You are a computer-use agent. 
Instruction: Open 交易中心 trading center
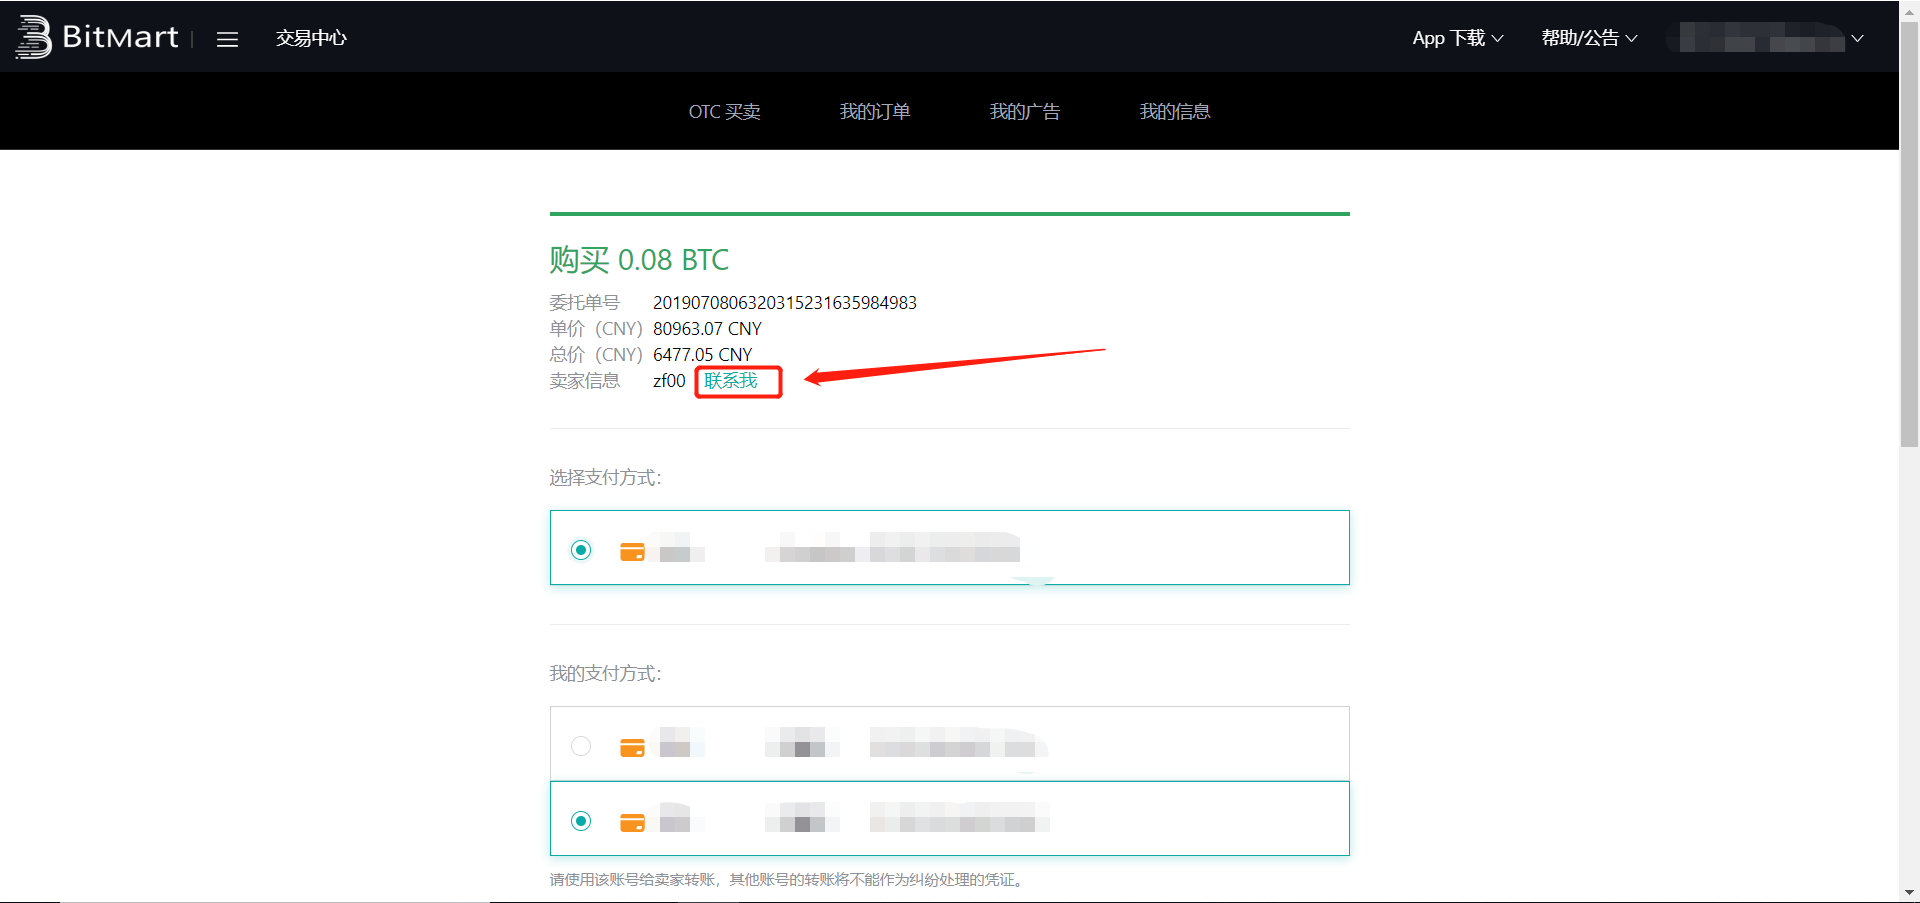[311, 38]
